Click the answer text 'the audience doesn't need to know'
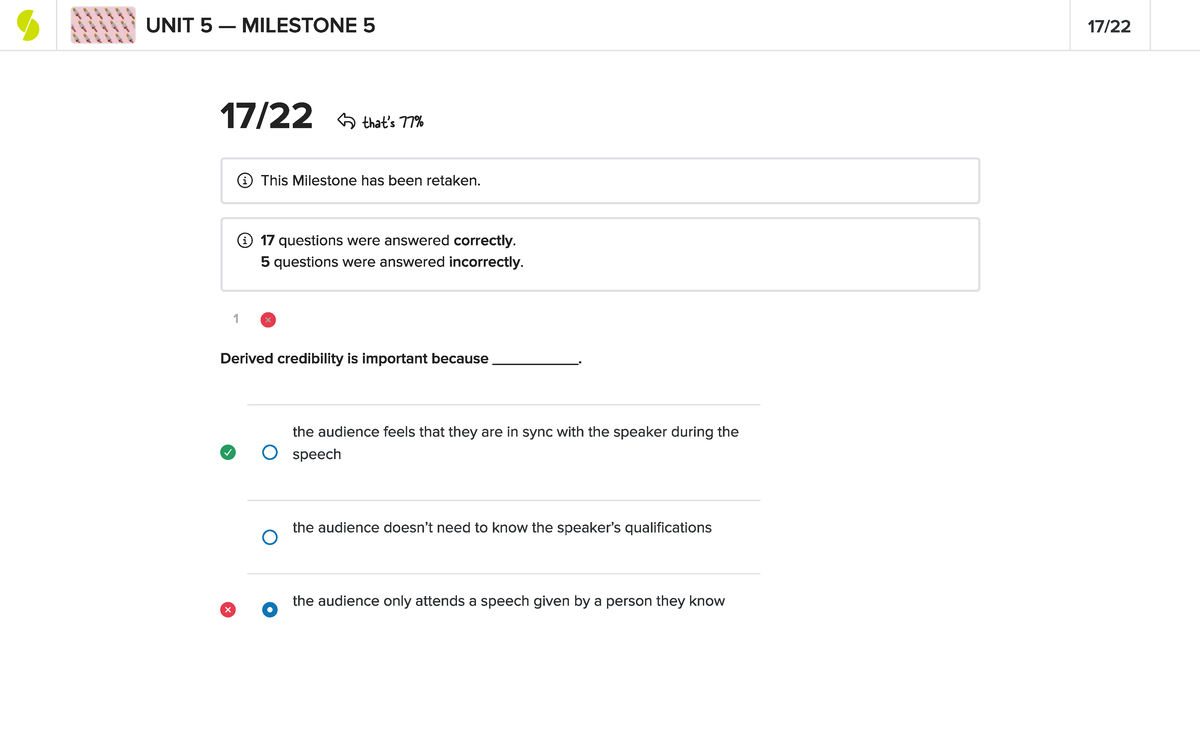 pos(502,527)
